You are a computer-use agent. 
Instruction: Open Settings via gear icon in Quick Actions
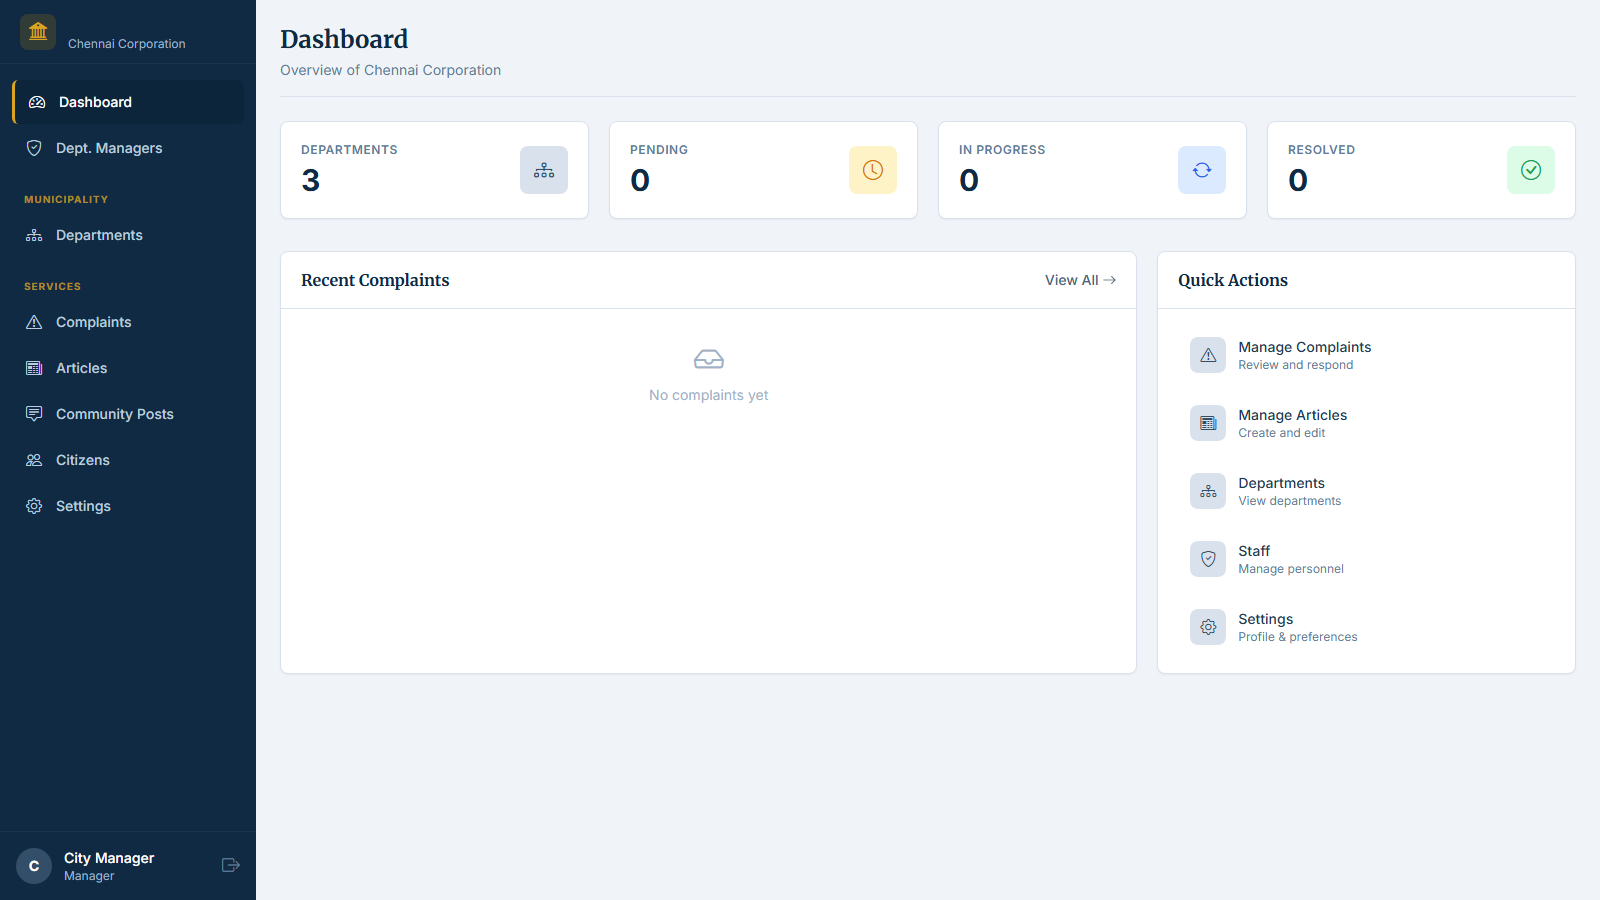[x=1207, y=626]
